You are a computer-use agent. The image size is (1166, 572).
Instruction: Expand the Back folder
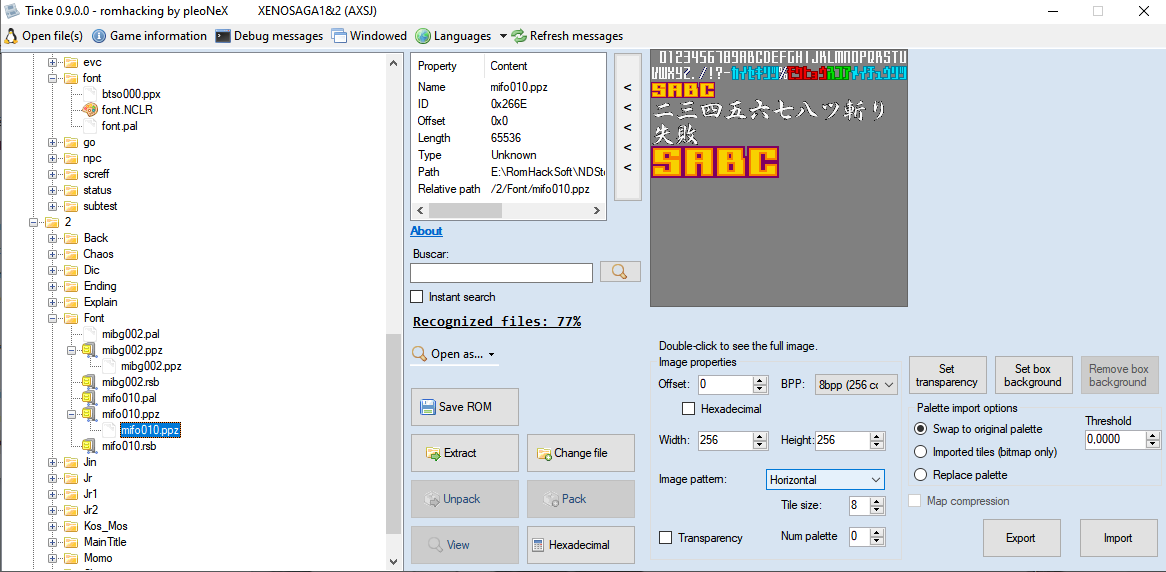point(52,238)
